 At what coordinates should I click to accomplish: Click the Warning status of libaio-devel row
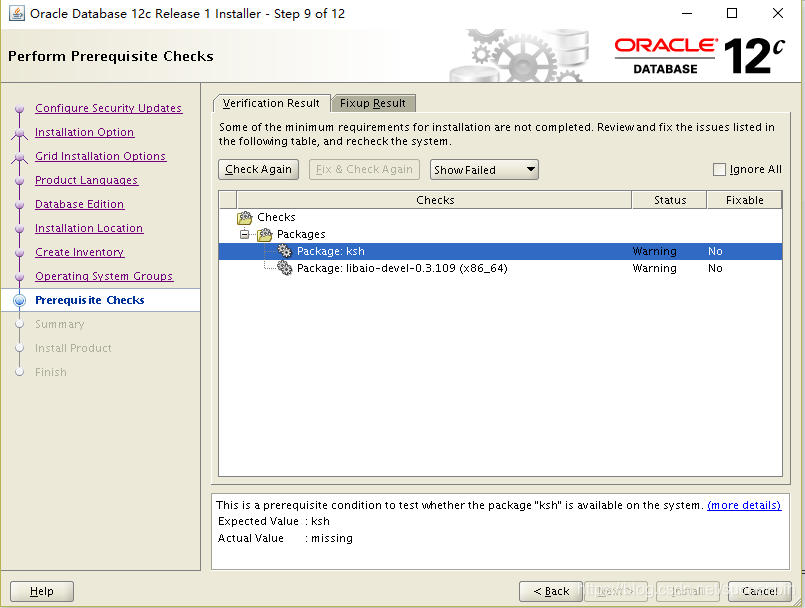click(x=655, y=268)
